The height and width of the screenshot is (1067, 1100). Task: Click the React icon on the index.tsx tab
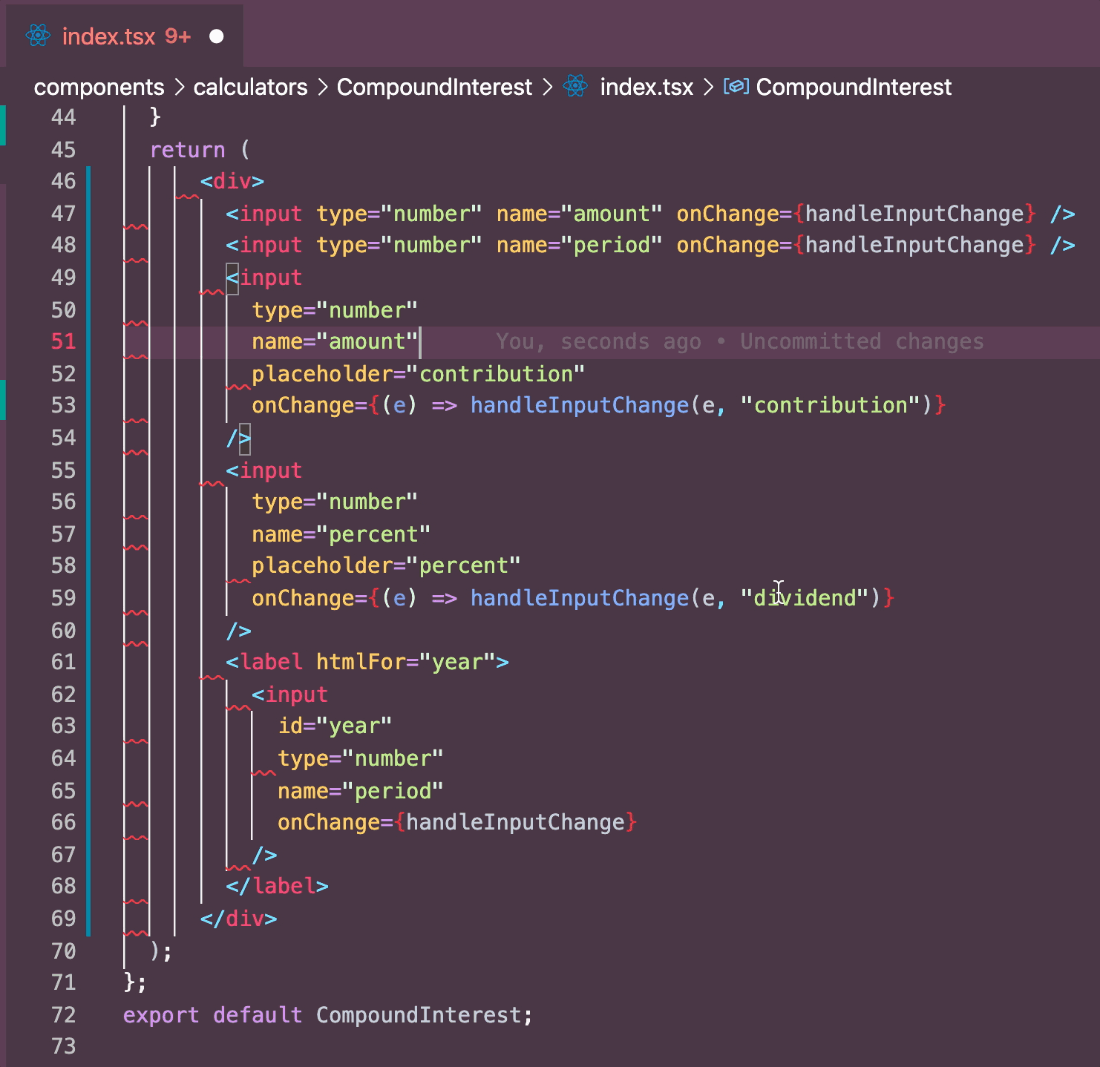[38, 36]
